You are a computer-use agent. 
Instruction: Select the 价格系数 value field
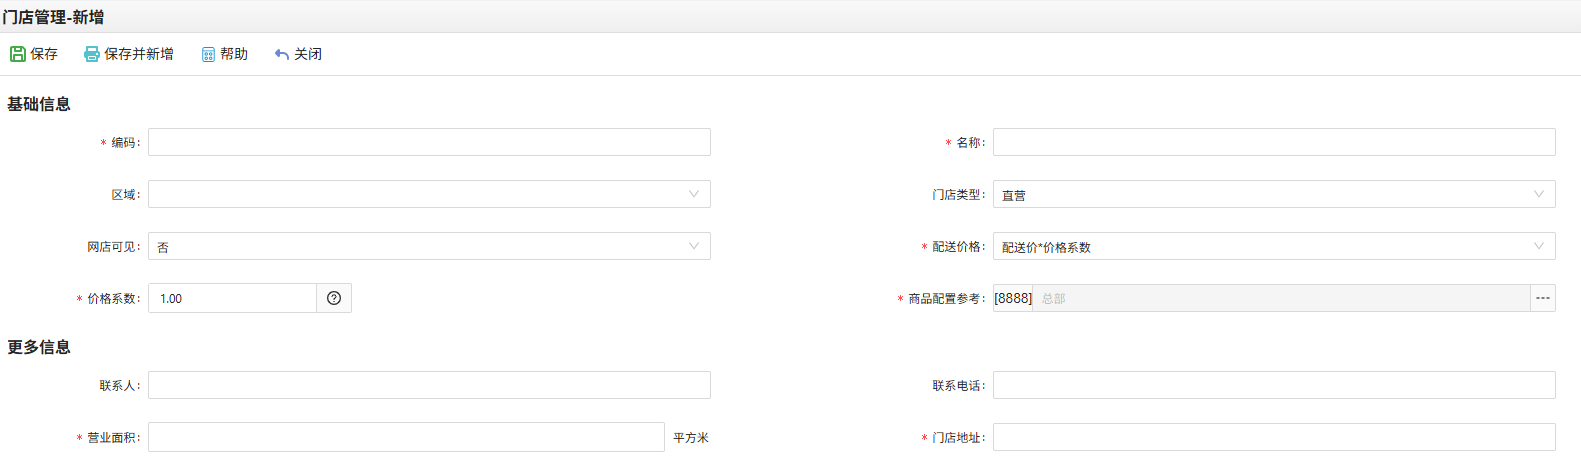click(x=233, y=298)
